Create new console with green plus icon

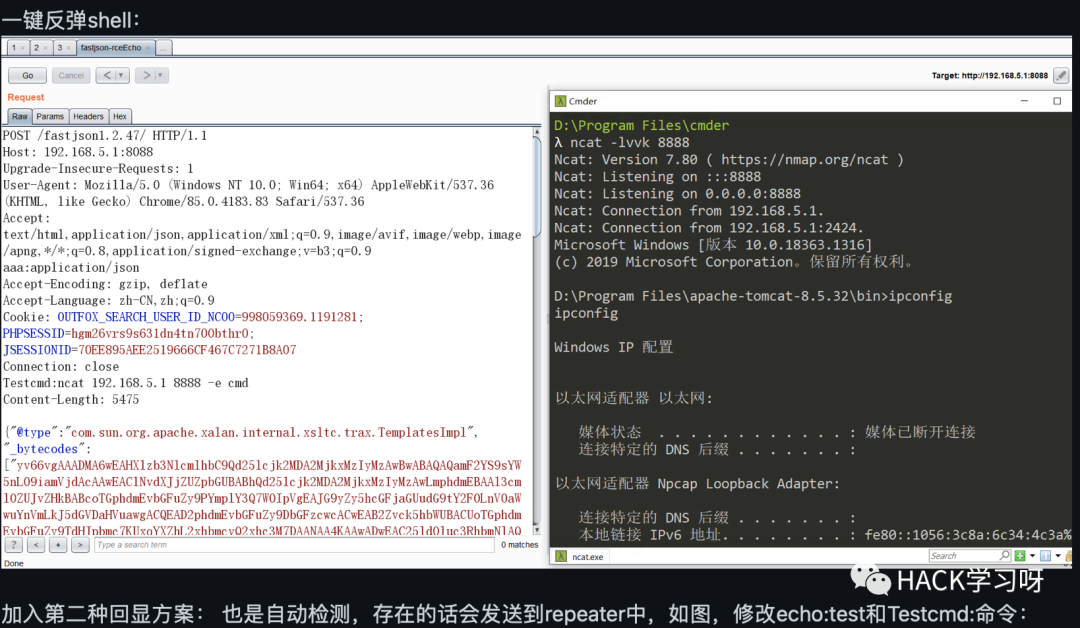(1020, 556)
